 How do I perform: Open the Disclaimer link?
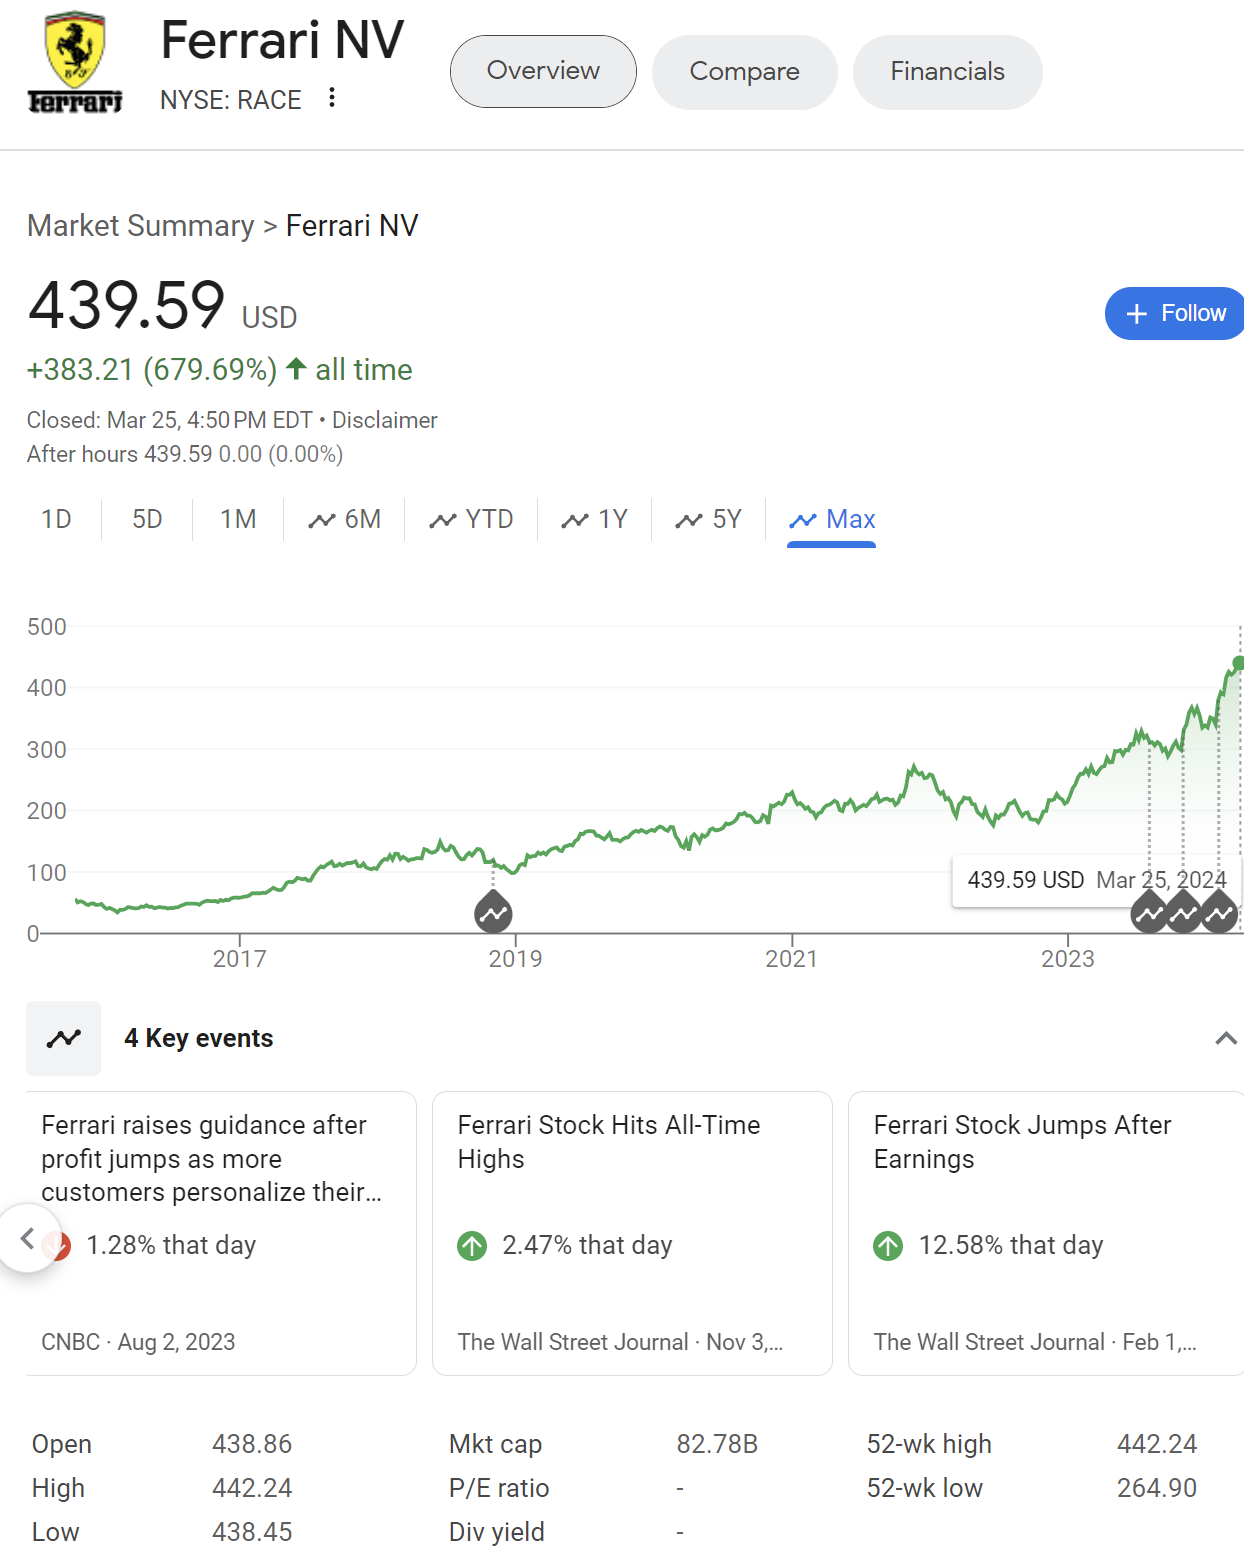click(384, 420)
